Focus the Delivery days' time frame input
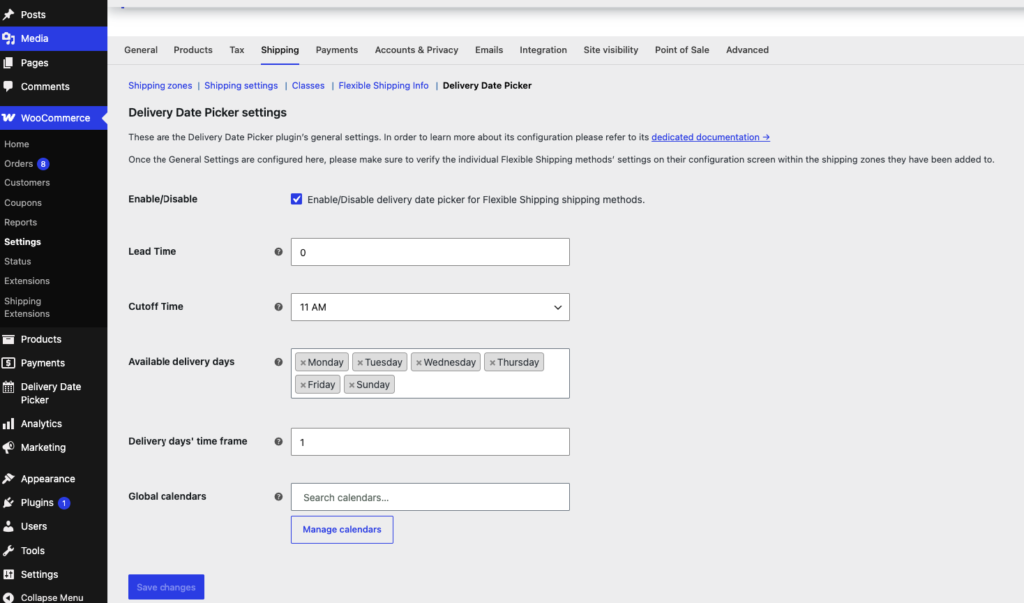 click(430, 442)
